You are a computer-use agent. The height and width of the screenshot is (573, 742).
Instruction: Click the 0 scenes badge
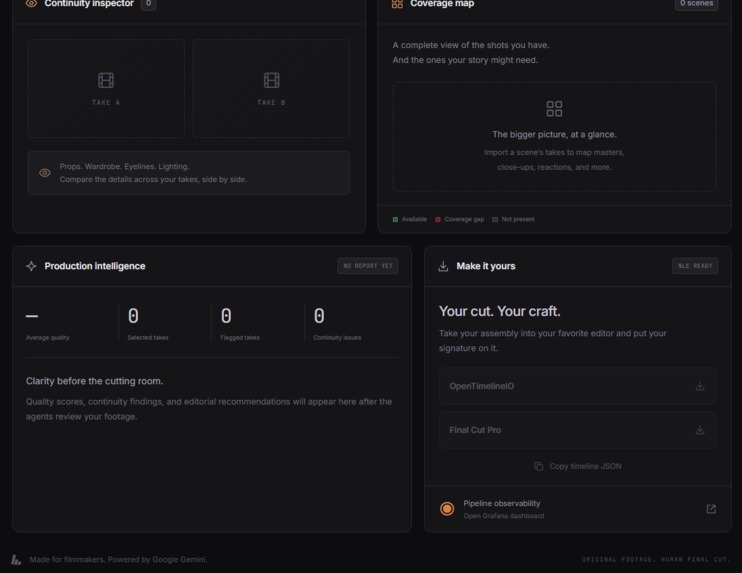tap(696, 4)
